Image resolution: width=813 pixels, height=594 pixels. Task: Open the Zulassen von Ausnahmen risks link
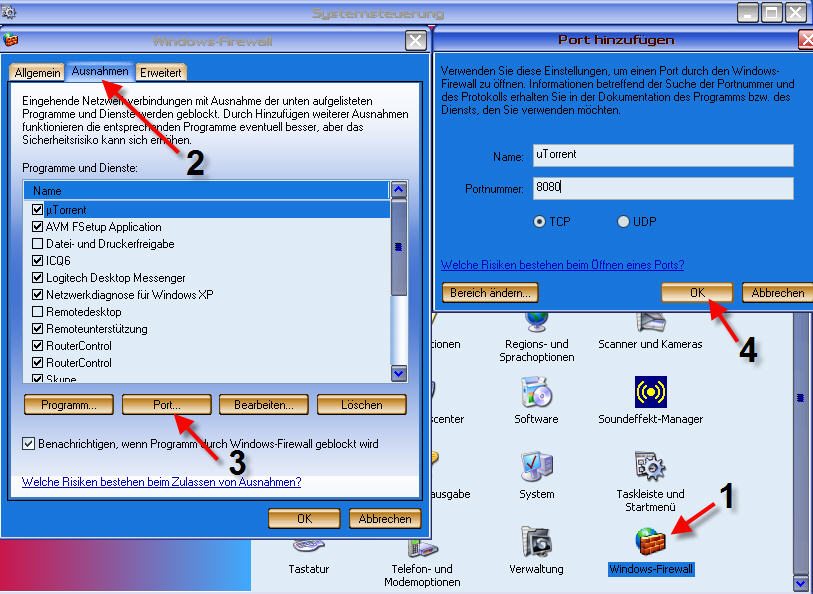[161, 482]
